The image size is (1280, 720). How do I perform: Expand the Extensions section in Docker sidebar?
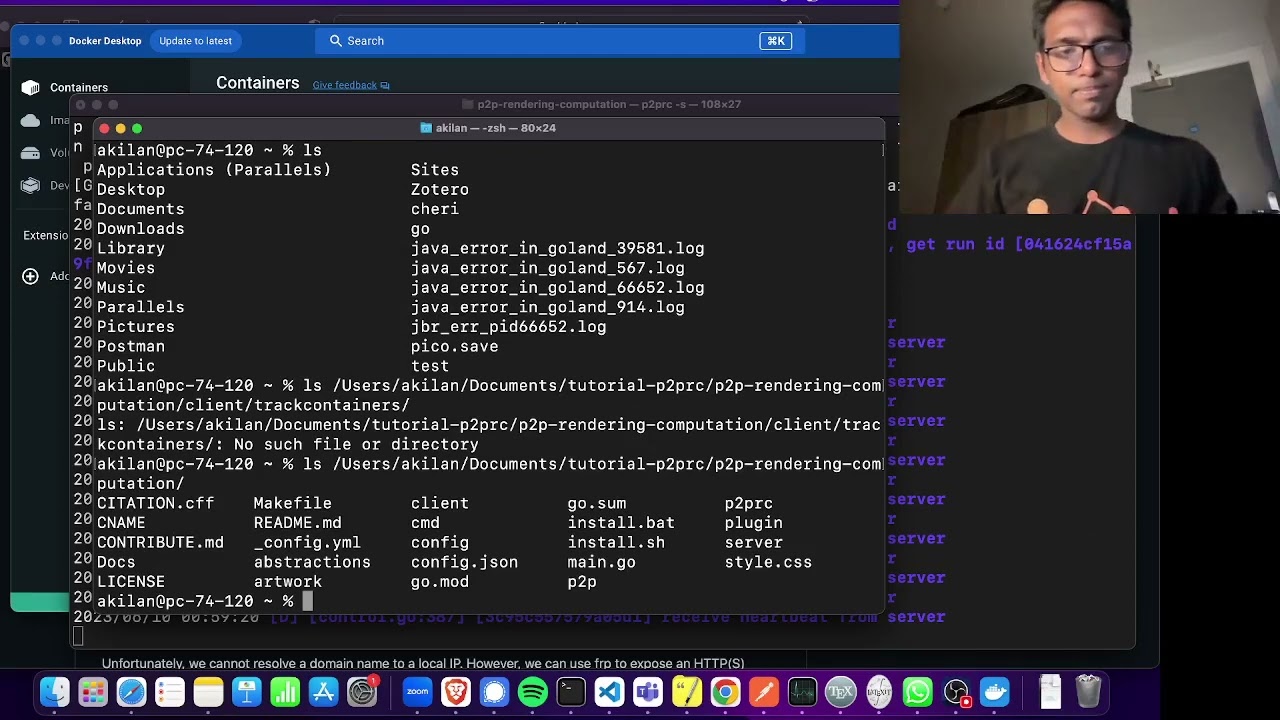tap(46, 236)
